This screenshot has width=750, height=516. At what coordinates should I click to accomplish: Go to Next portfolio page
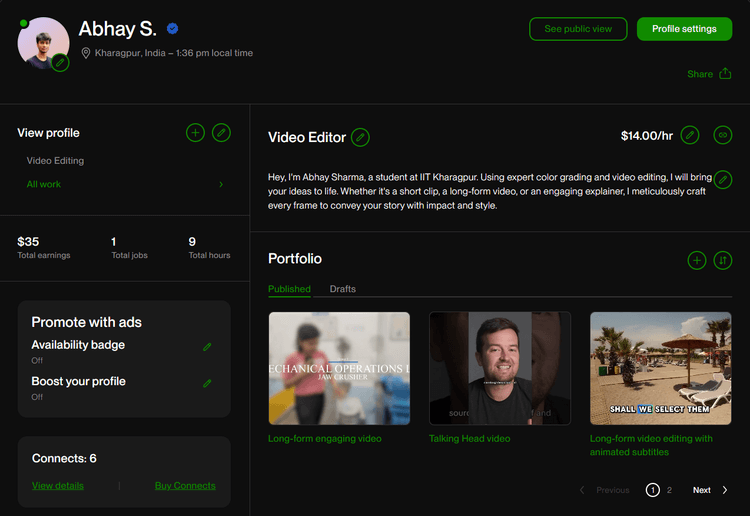[x=710, y=490]
